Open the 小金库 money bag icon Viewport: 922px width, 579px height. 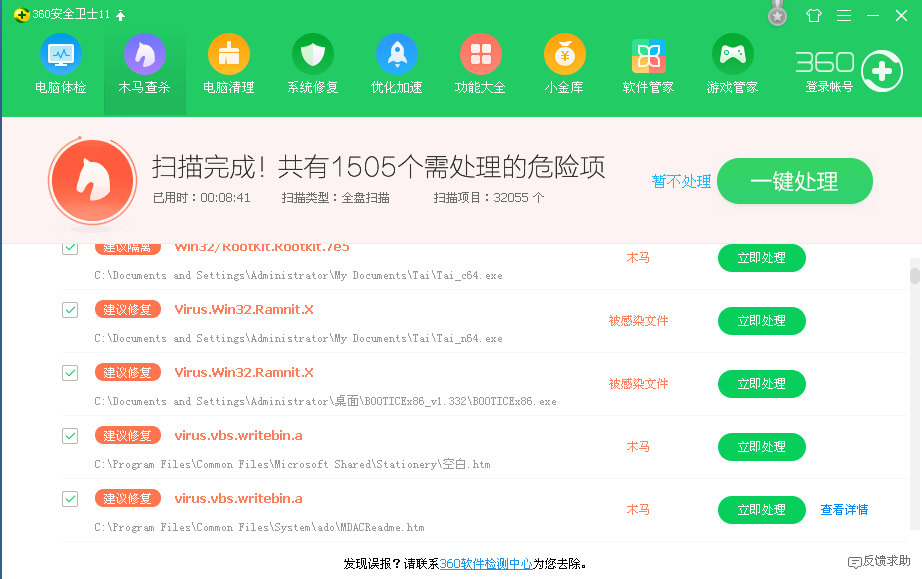[564, 54]
